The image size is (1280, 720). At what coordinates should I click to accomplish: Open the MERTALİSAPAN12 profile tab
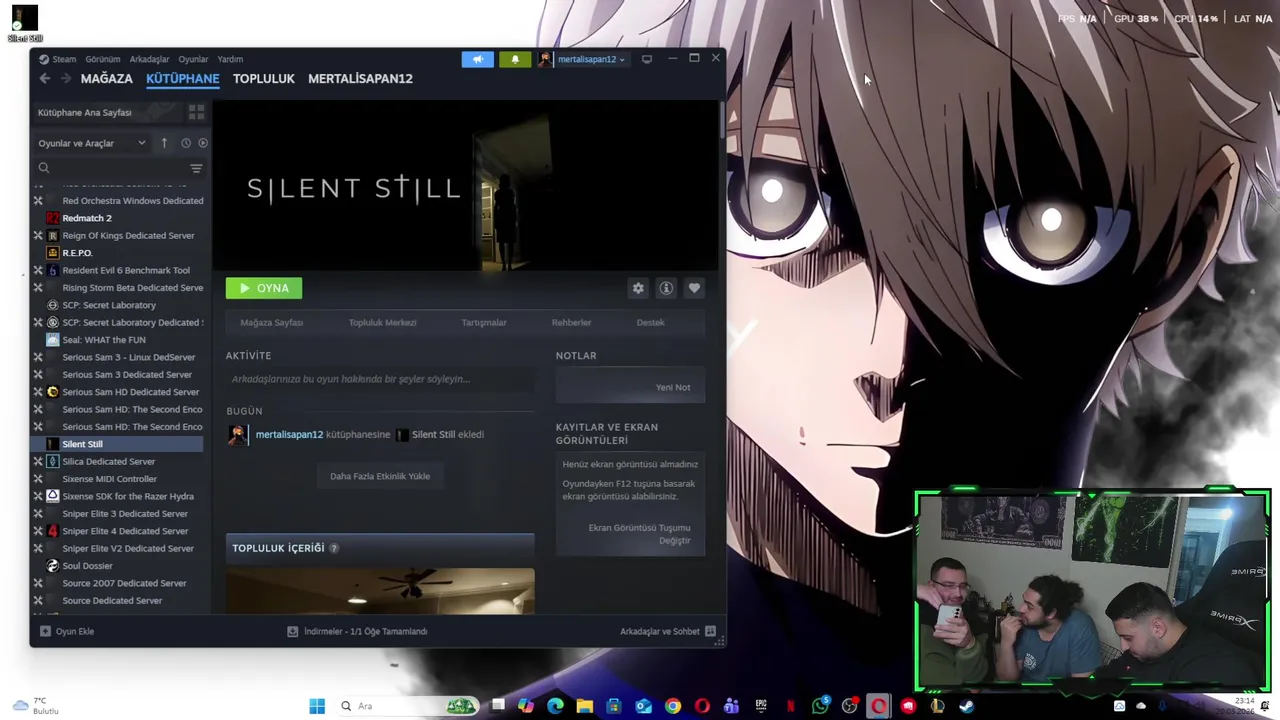click(360, 78)
